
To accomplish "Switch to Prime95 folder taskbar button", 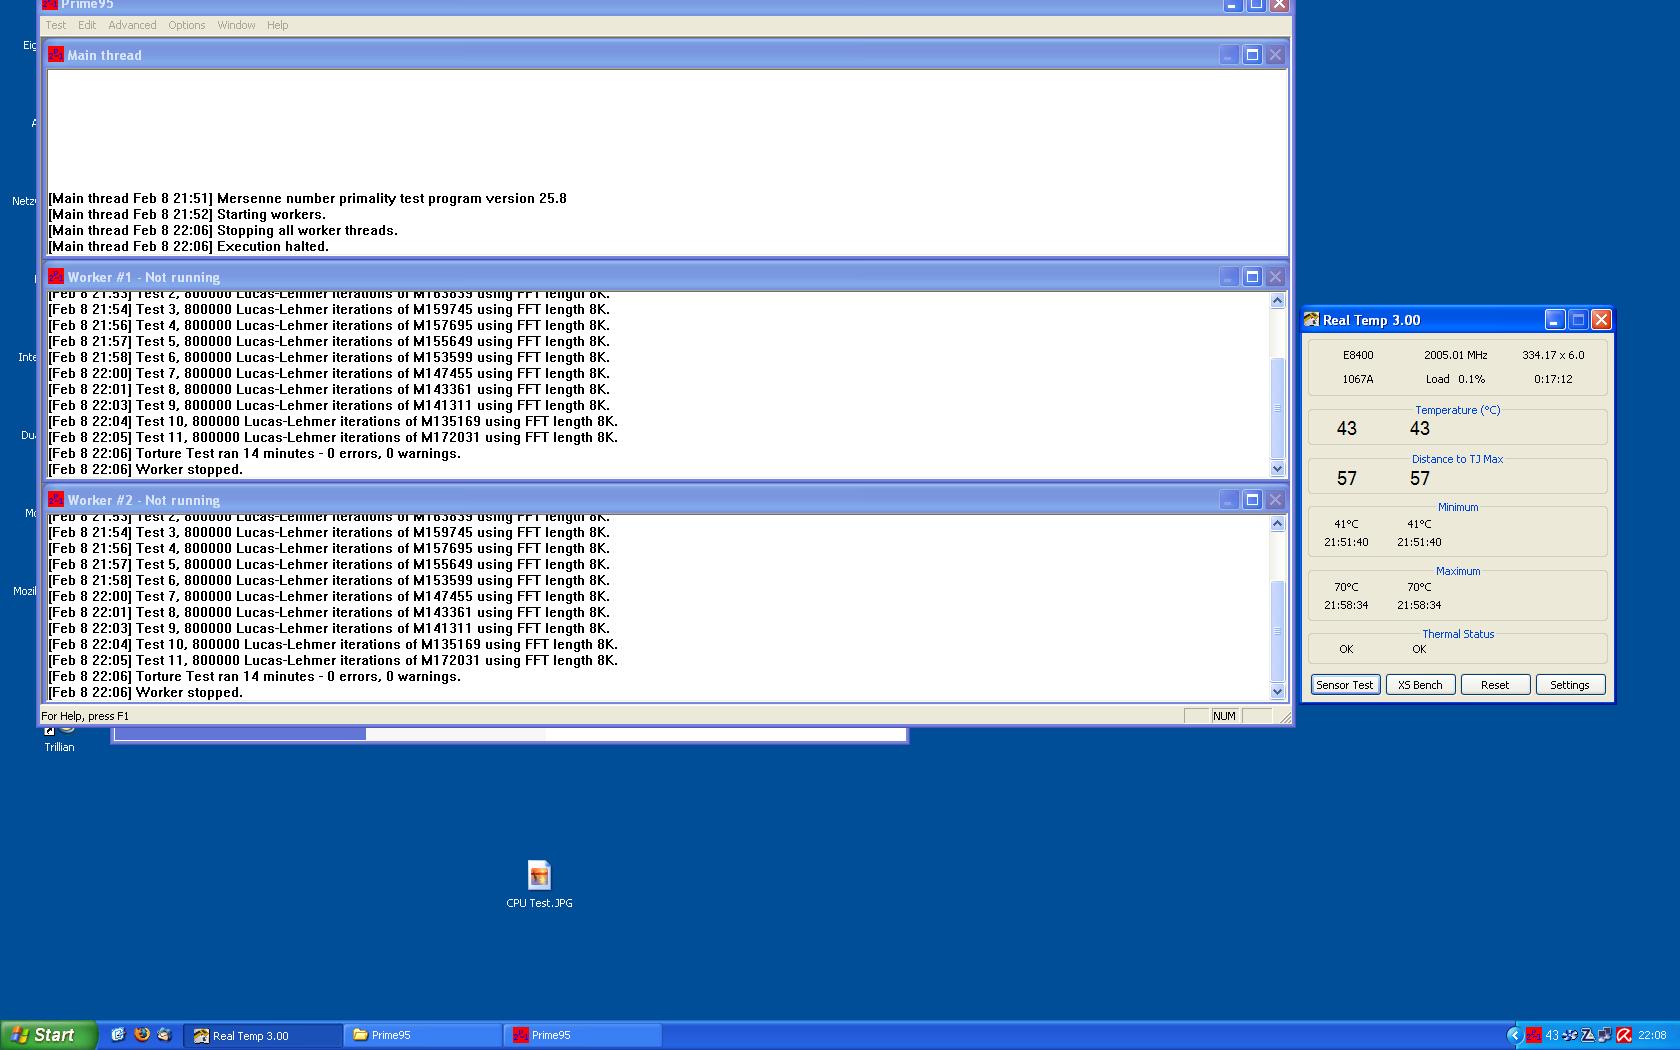I will click(x=422, y=1035).
